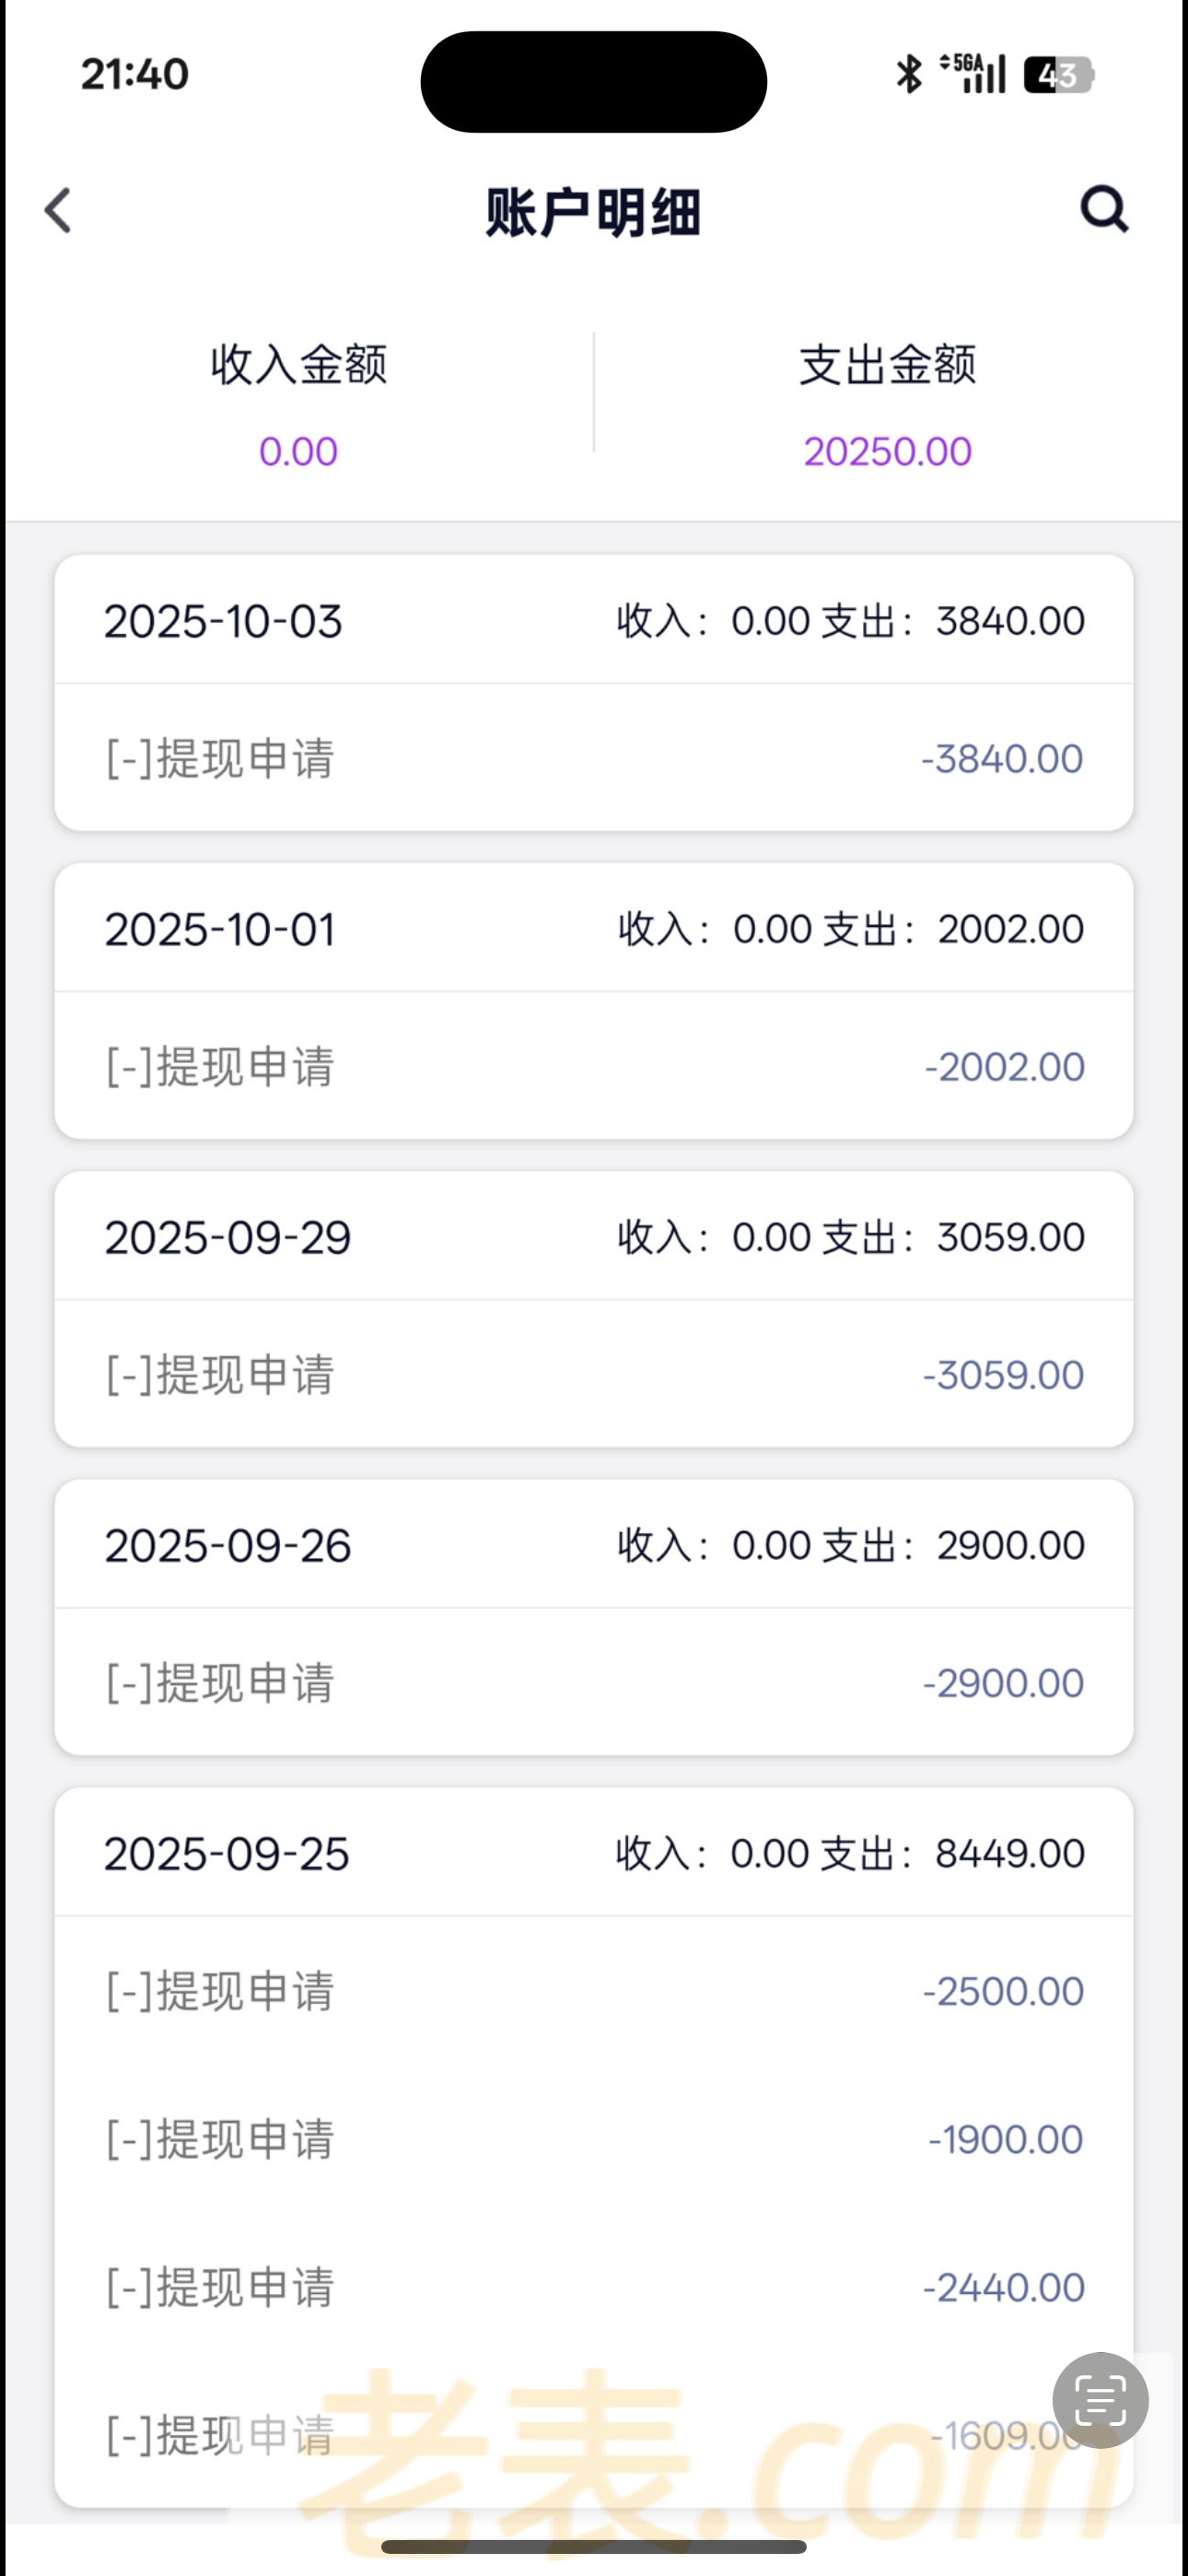Select the 收入金额 summary total

(298, 451)
